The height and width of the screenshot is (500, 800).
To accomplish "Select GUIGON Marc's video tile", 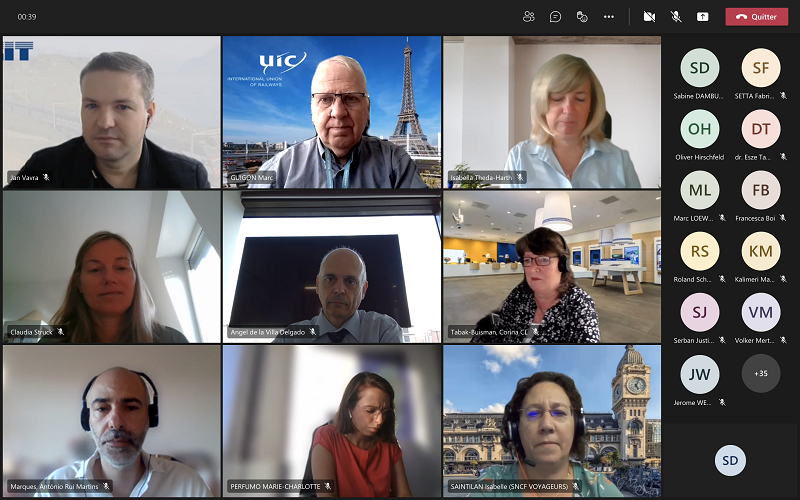I will [x=331, y=112].
